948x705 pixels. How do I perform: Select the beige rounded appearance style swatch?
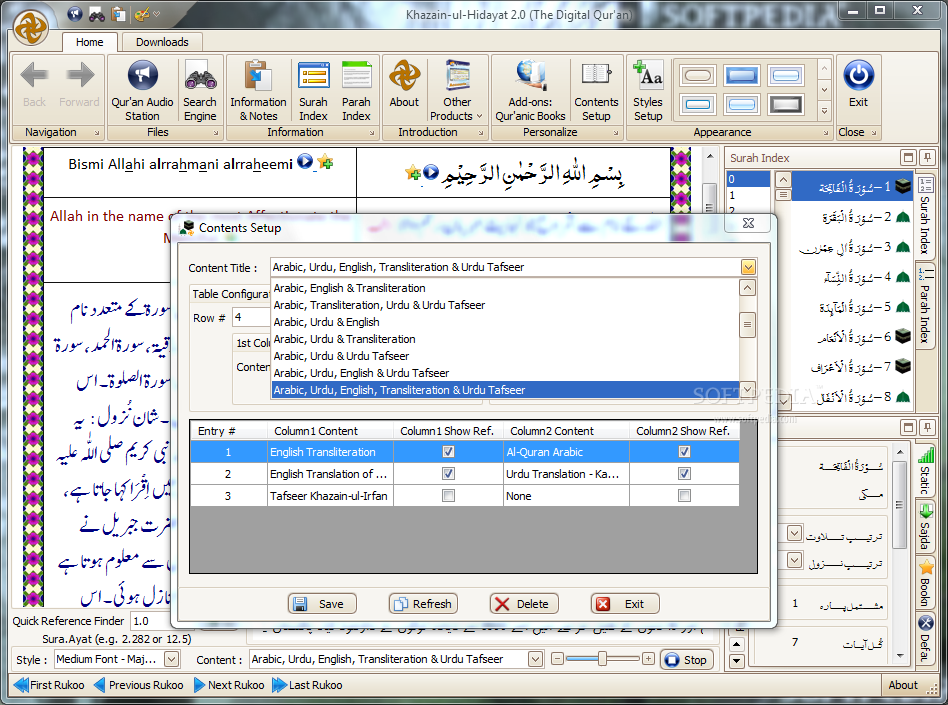[x=698, y=76]
